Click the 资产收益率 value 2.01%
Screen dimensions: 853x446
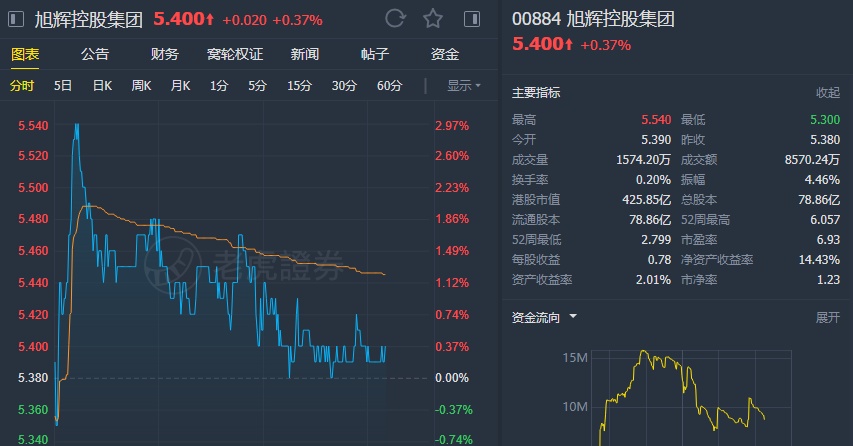[x=653, y=280]
